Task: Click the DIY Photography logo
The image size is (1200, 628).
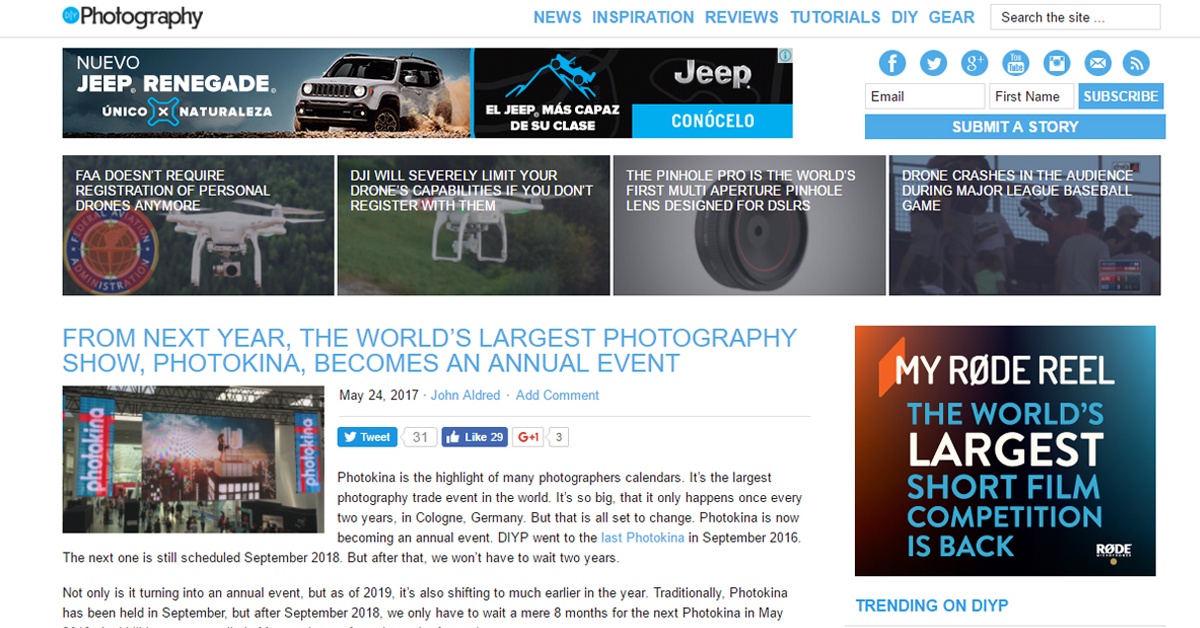Action: (132, 17)
